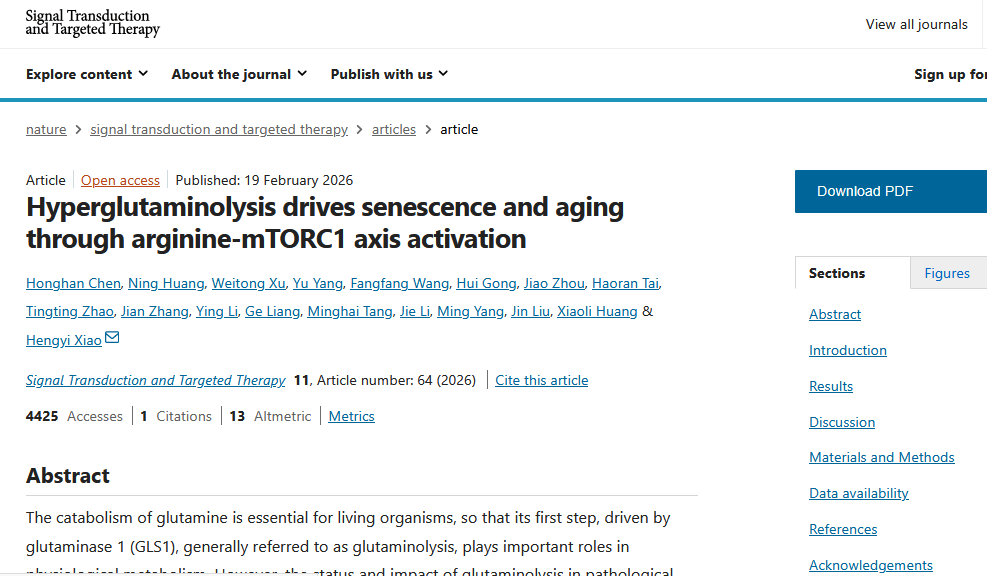
Task: Expand the Explore content dropdown
Action: 87,74
